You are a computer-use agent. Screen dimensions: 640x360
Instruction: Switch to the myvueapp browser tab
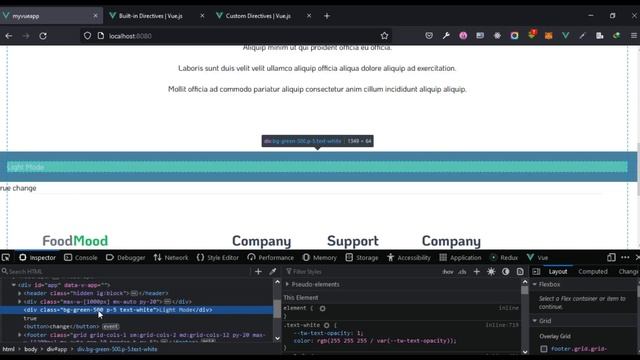pyautogui.click(x=50, y=16)
